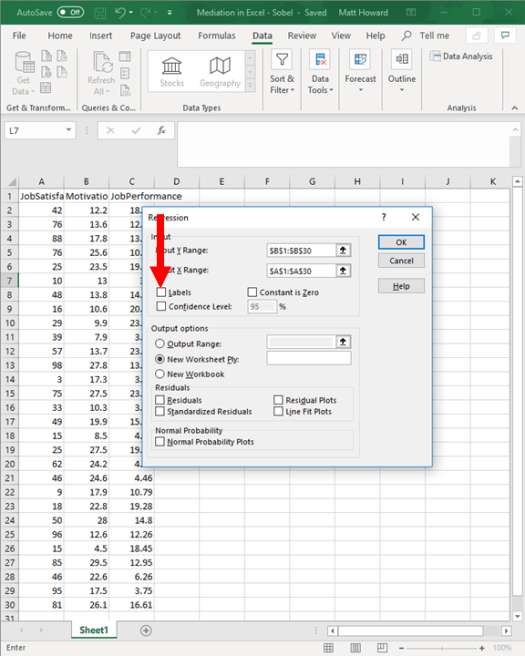Select the Geography data type
This screenshot has width=525, height=656.
coord(220,72)
